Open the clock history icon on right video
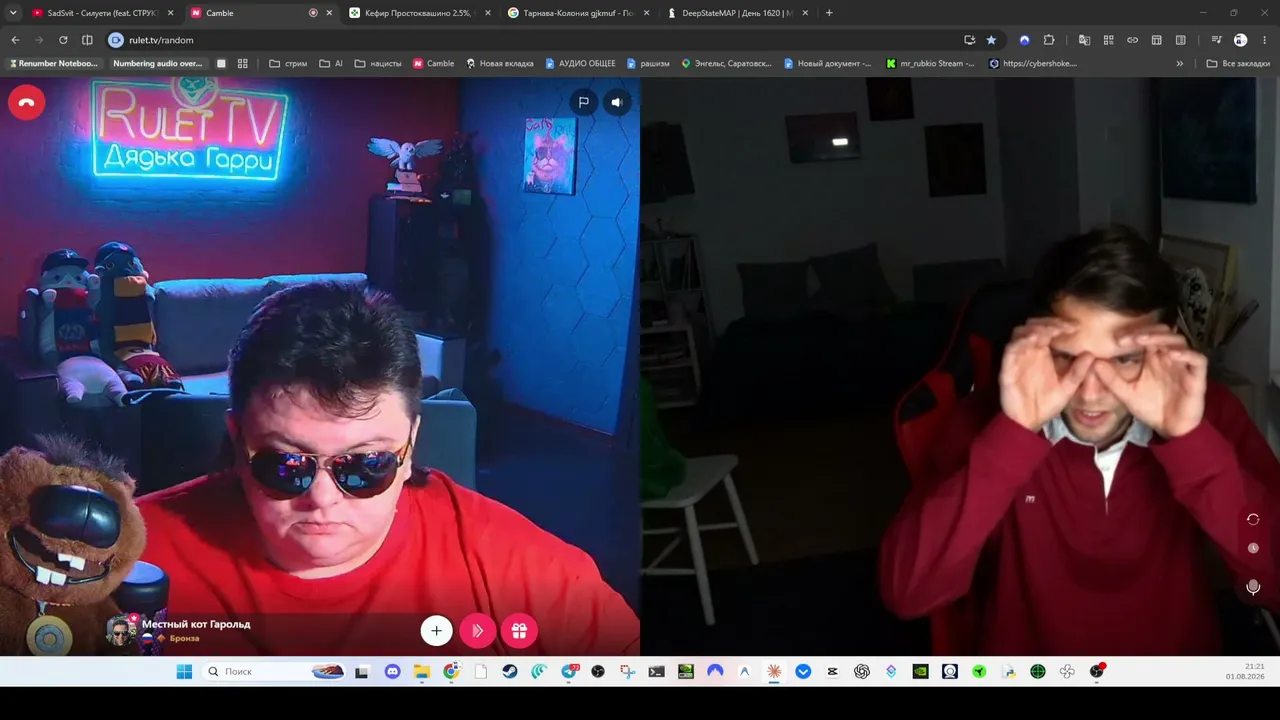This screenshot has height=720, width=1280. point(1253,548)
